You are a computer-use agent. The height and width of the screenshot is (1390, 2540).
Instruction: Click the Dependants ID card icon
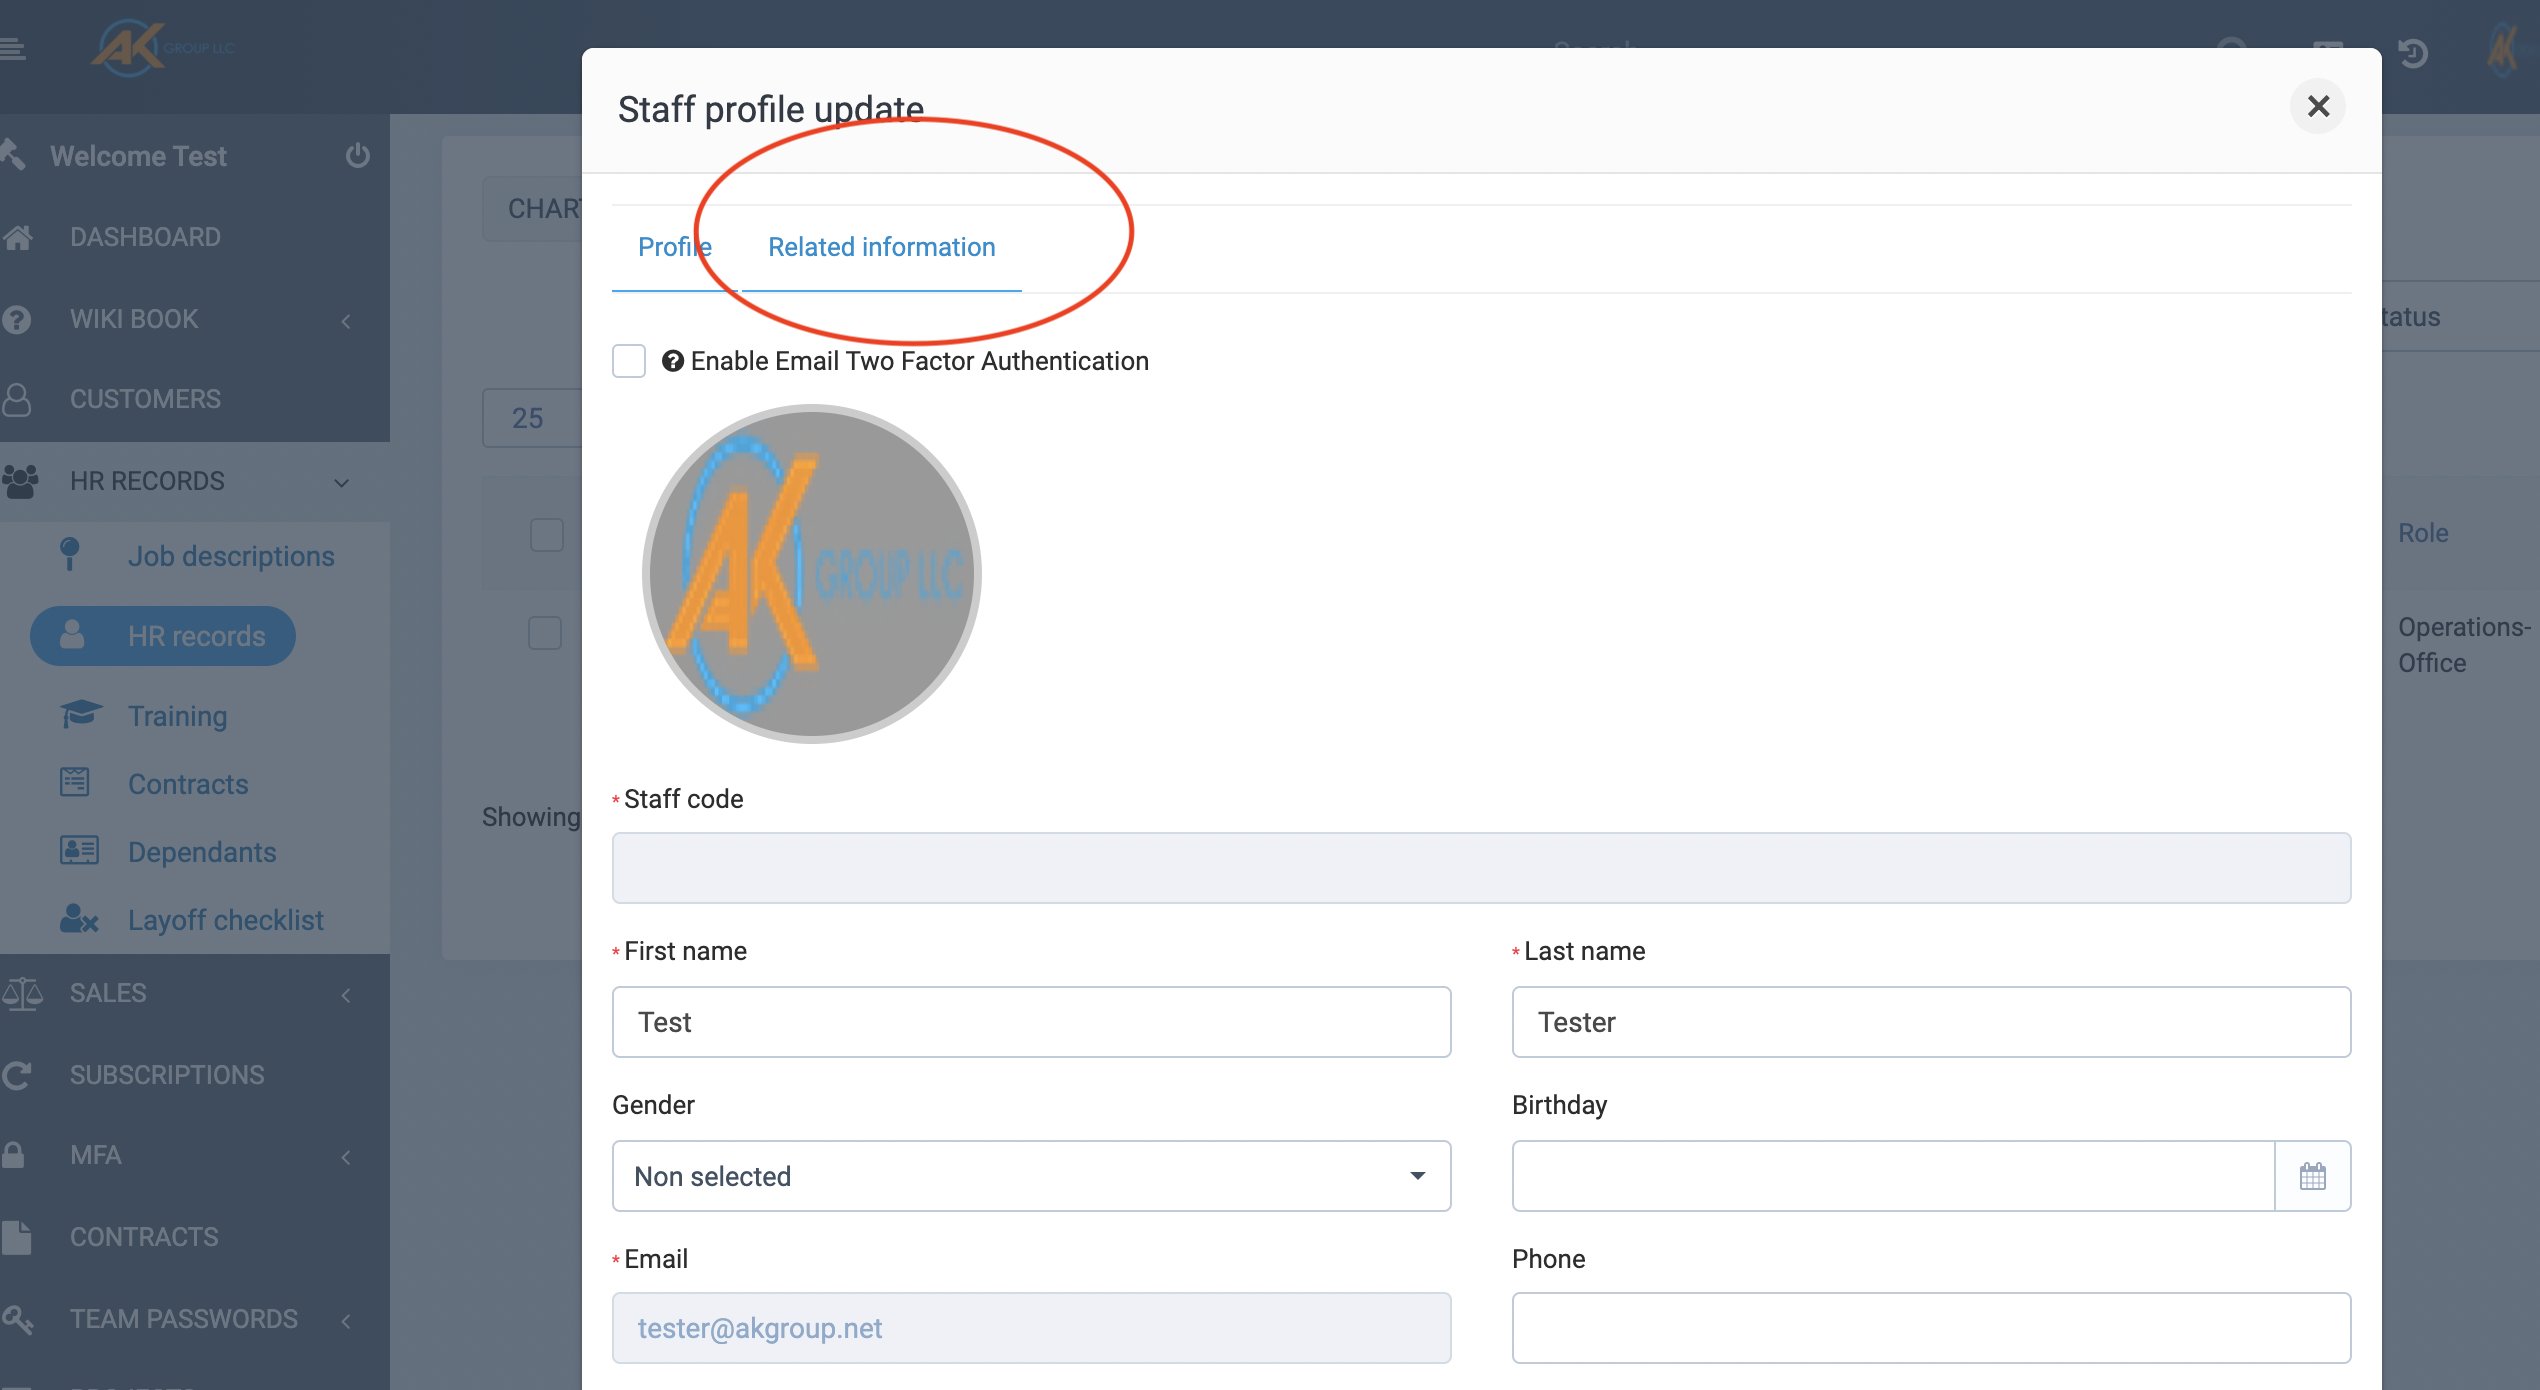pyautogui.click(x=79, y=850)
